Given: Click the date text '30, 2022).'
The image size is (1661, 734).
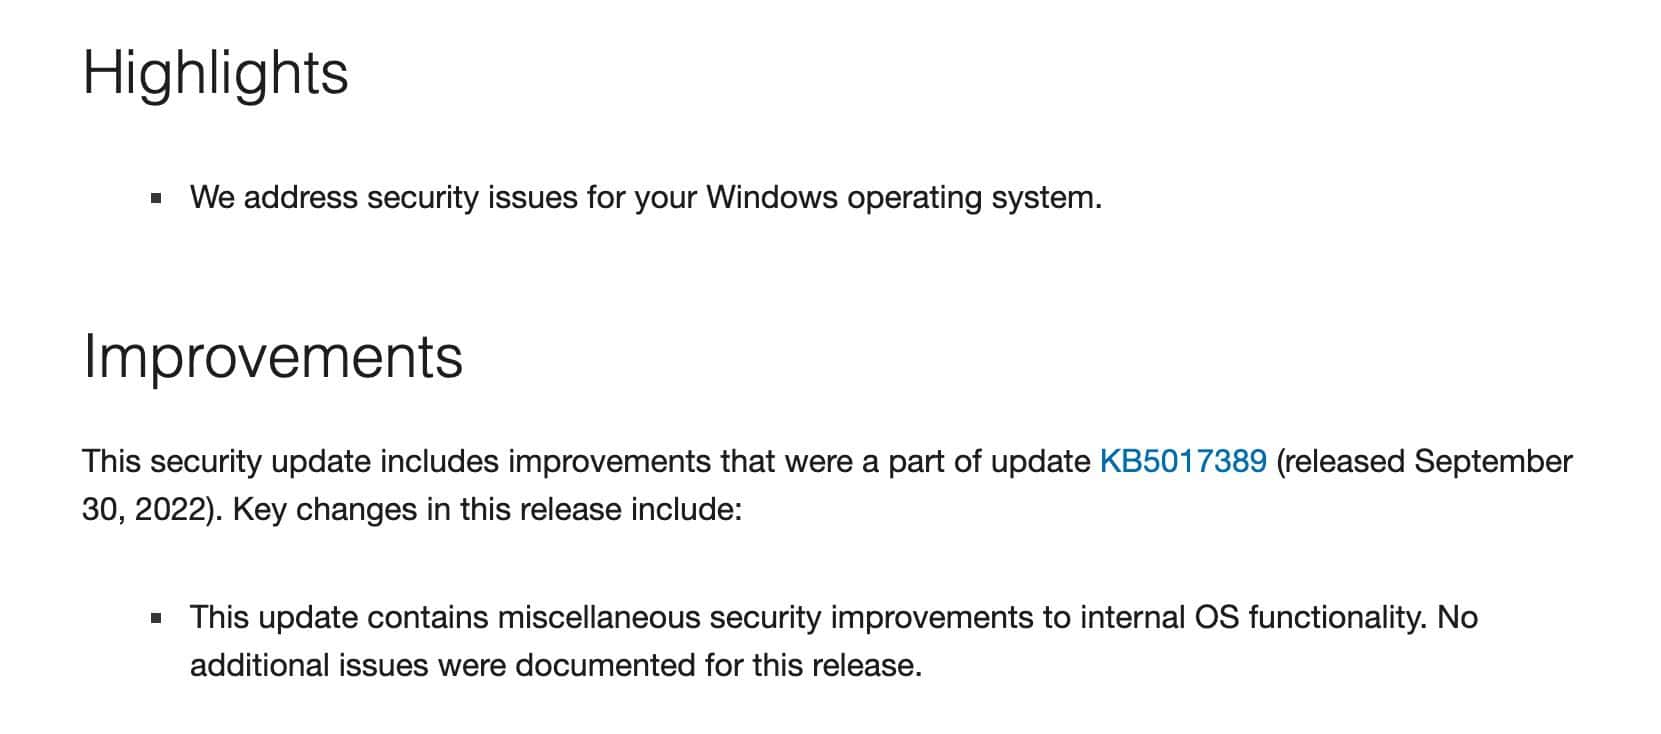Looking at the screenshot, I should pyautogui.click(x=153, y=509).
